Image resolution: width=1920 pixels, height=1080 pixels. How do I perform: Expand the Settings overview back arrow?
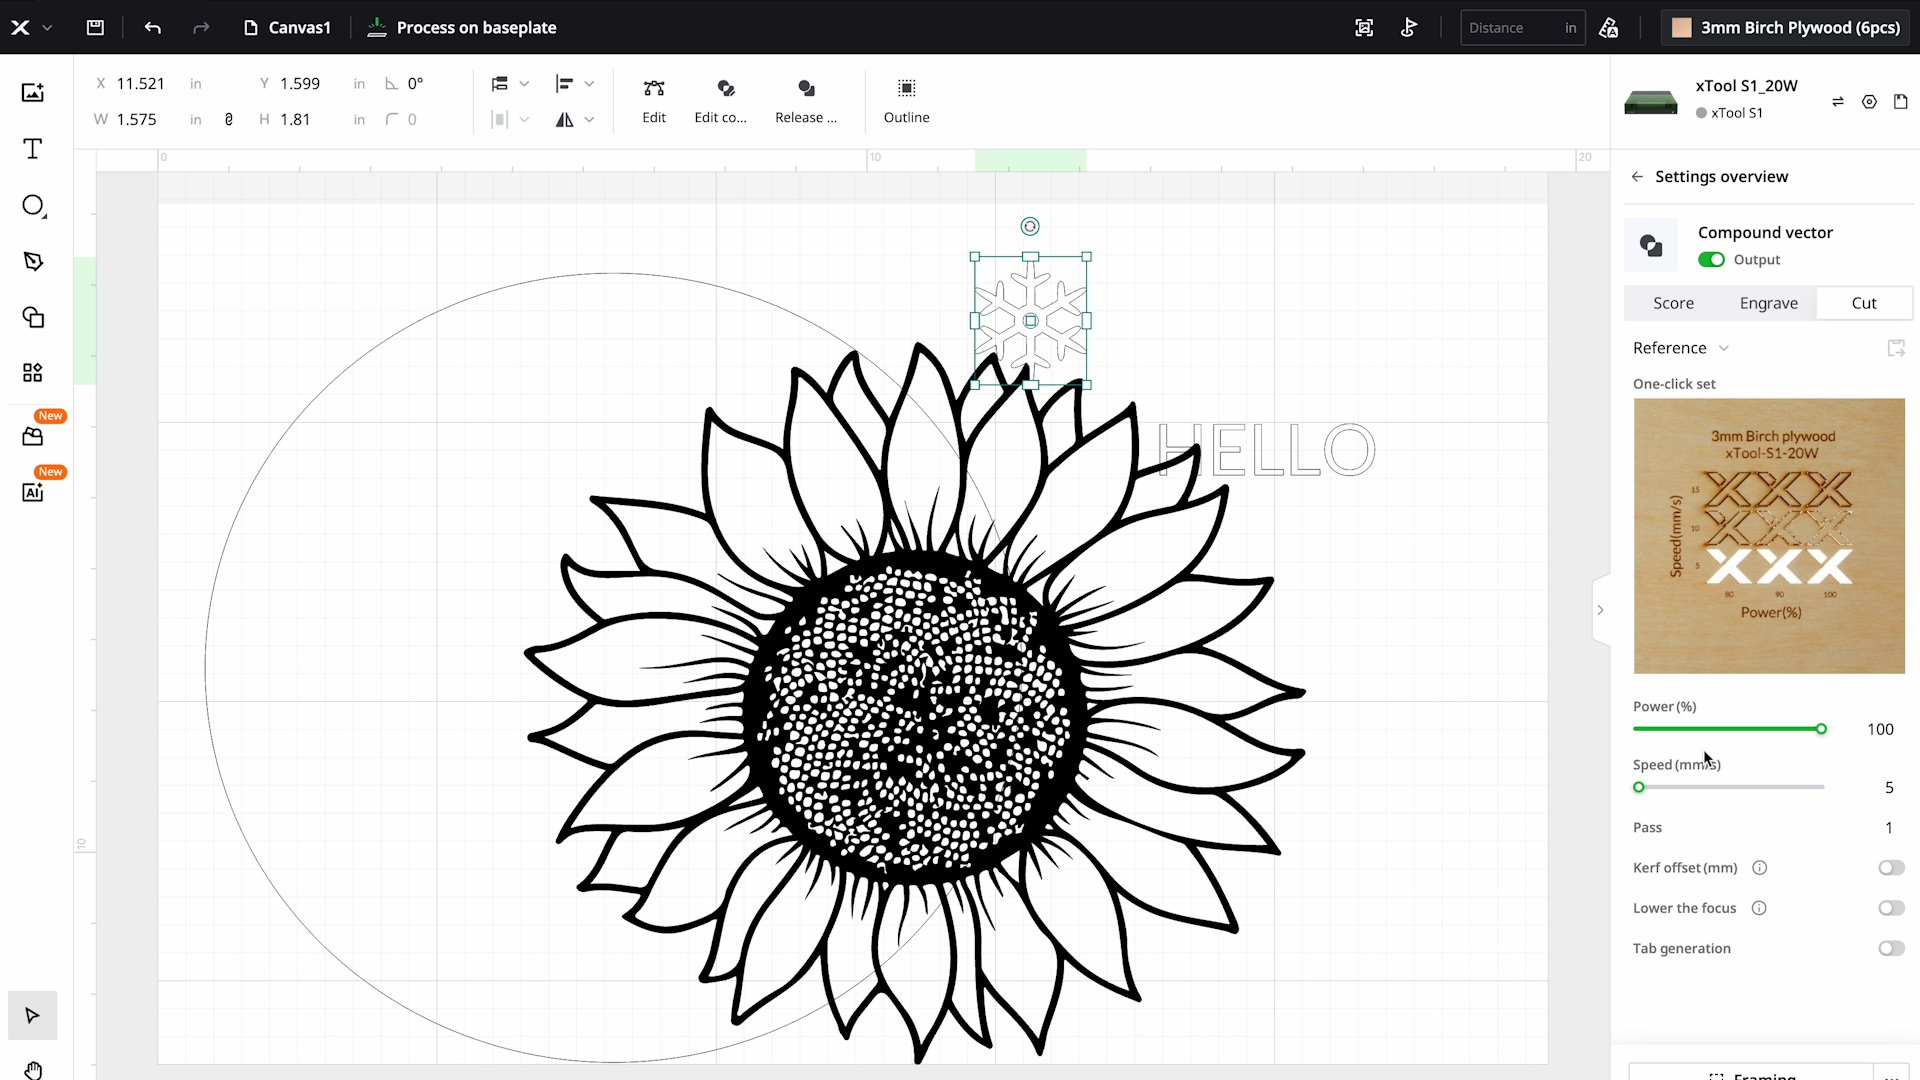[x=1638, y=175]
